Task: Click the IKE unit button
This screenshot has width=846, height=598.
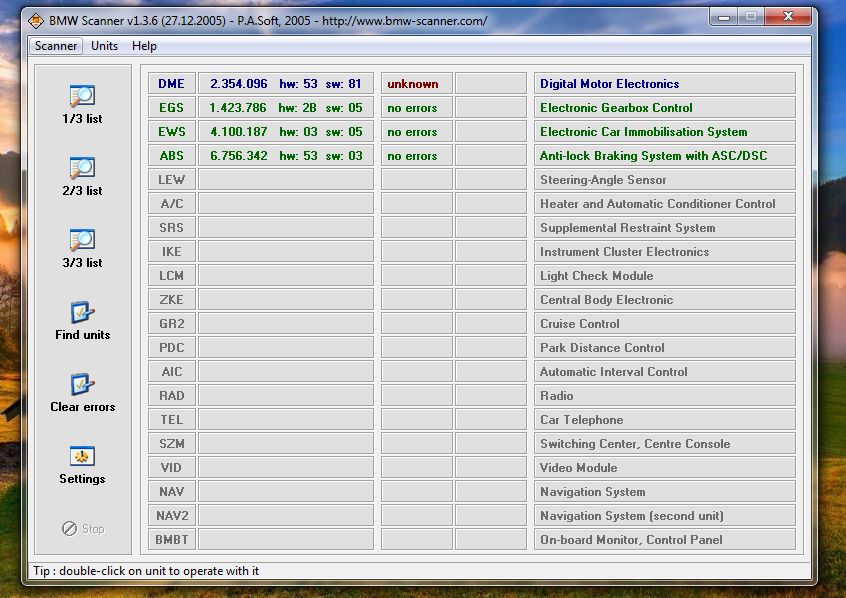Action: [x=172, y=252]
